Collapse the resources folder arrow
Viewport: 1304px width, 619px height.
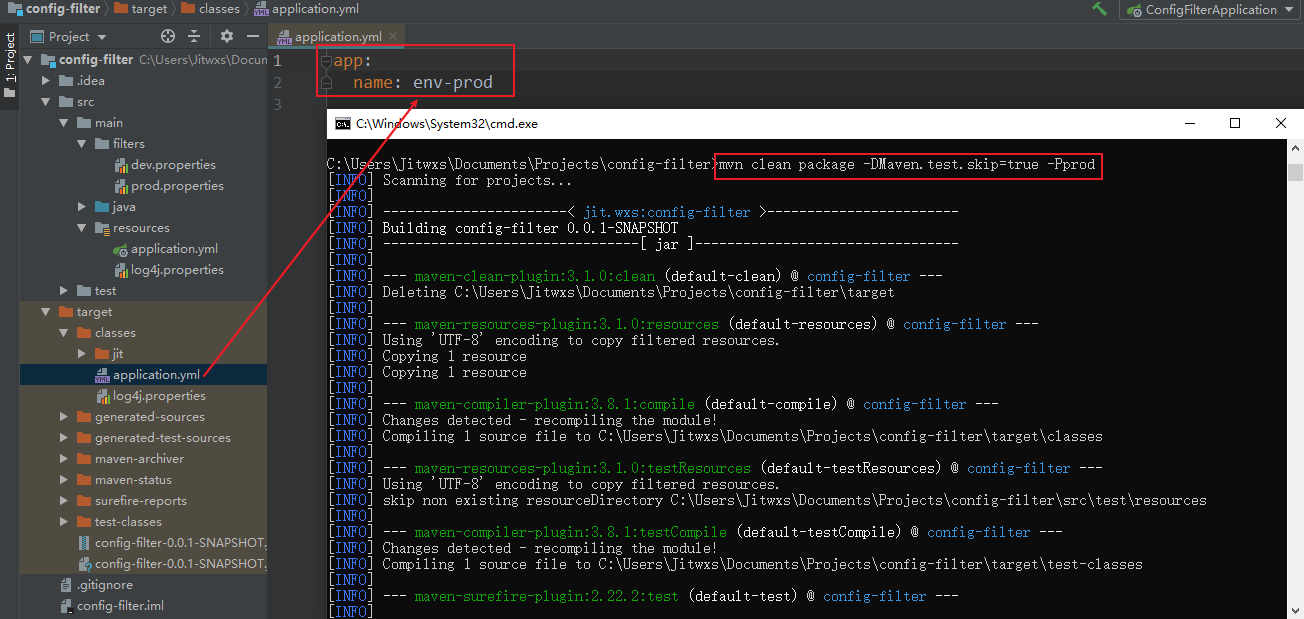[x=82, y=228]
